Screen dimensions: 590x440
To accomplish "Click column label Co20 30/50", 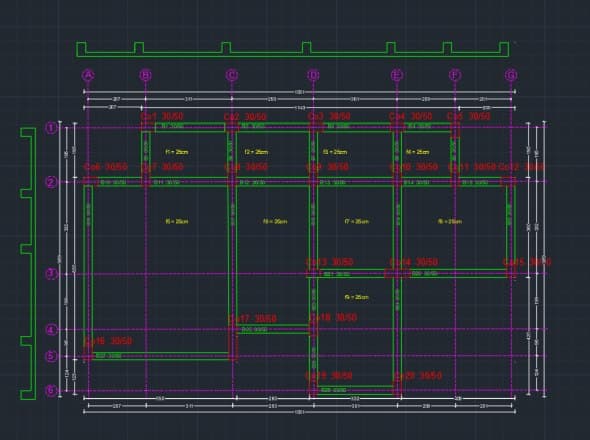I will click(x=418, y=376).
